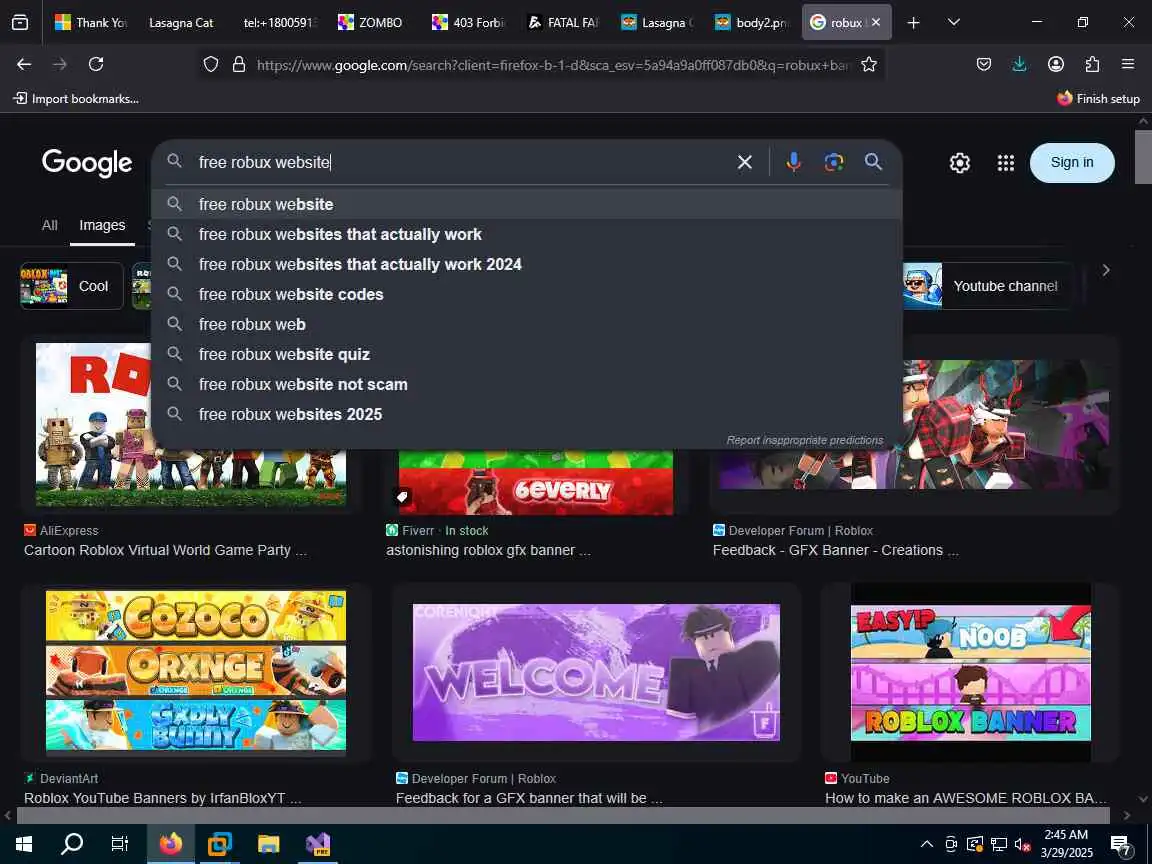Viewport: 1152px width, 864px height.
Task: Select the Images search tab
Action: (x=102, y=226)
